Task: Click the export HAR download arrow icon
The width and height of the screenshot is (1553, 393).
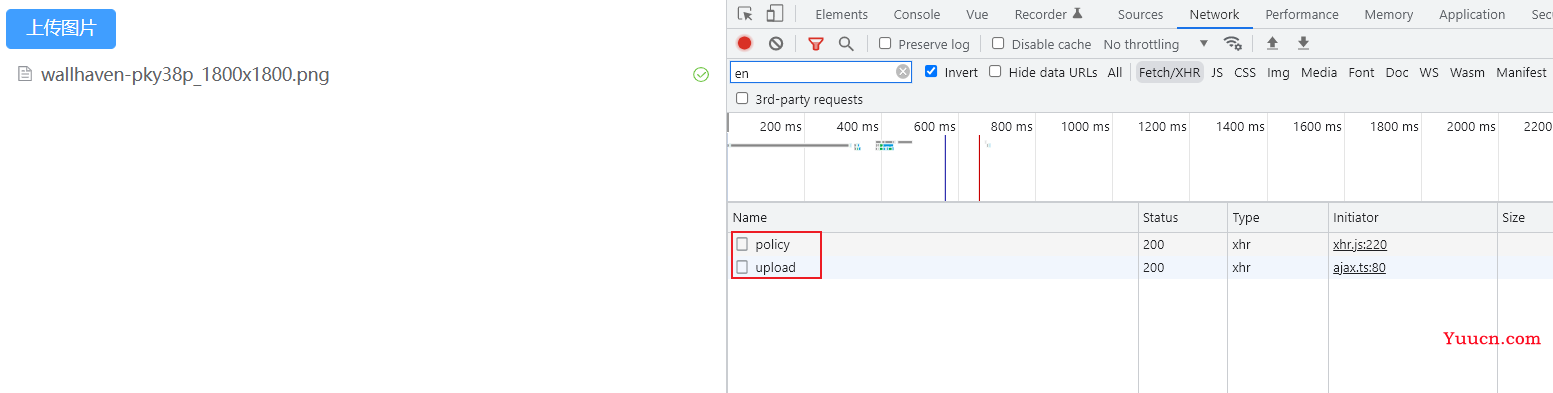Action: tap(1303, 43)
